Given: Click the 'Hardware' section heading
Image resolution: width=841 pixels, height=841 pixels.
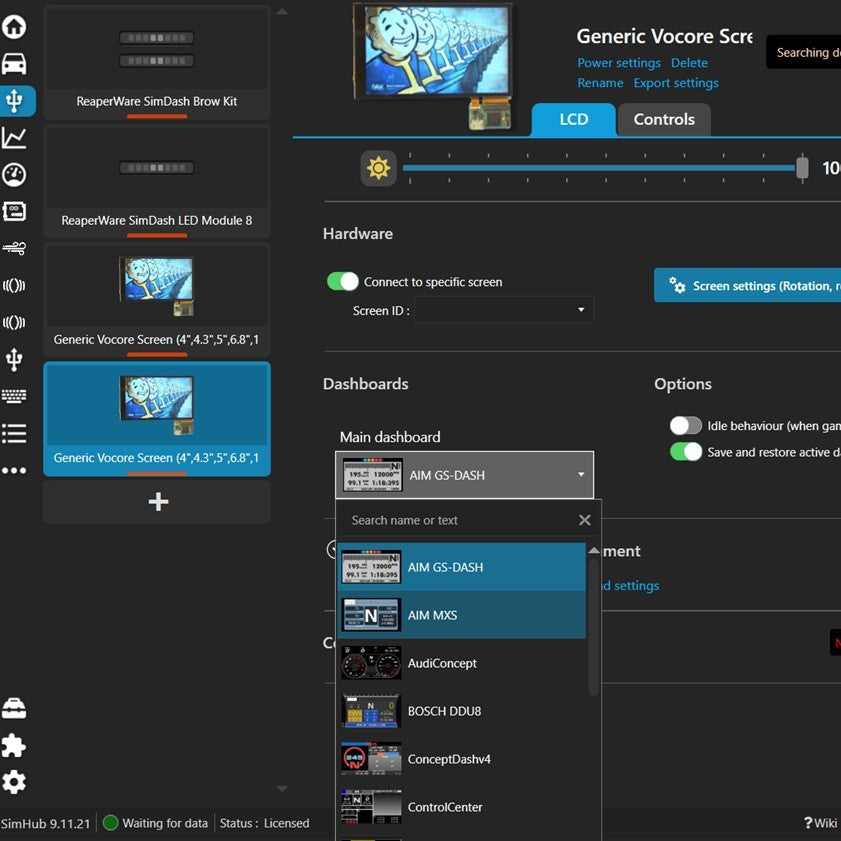Looking at the screenshot, I should click(x=358, y=234).
